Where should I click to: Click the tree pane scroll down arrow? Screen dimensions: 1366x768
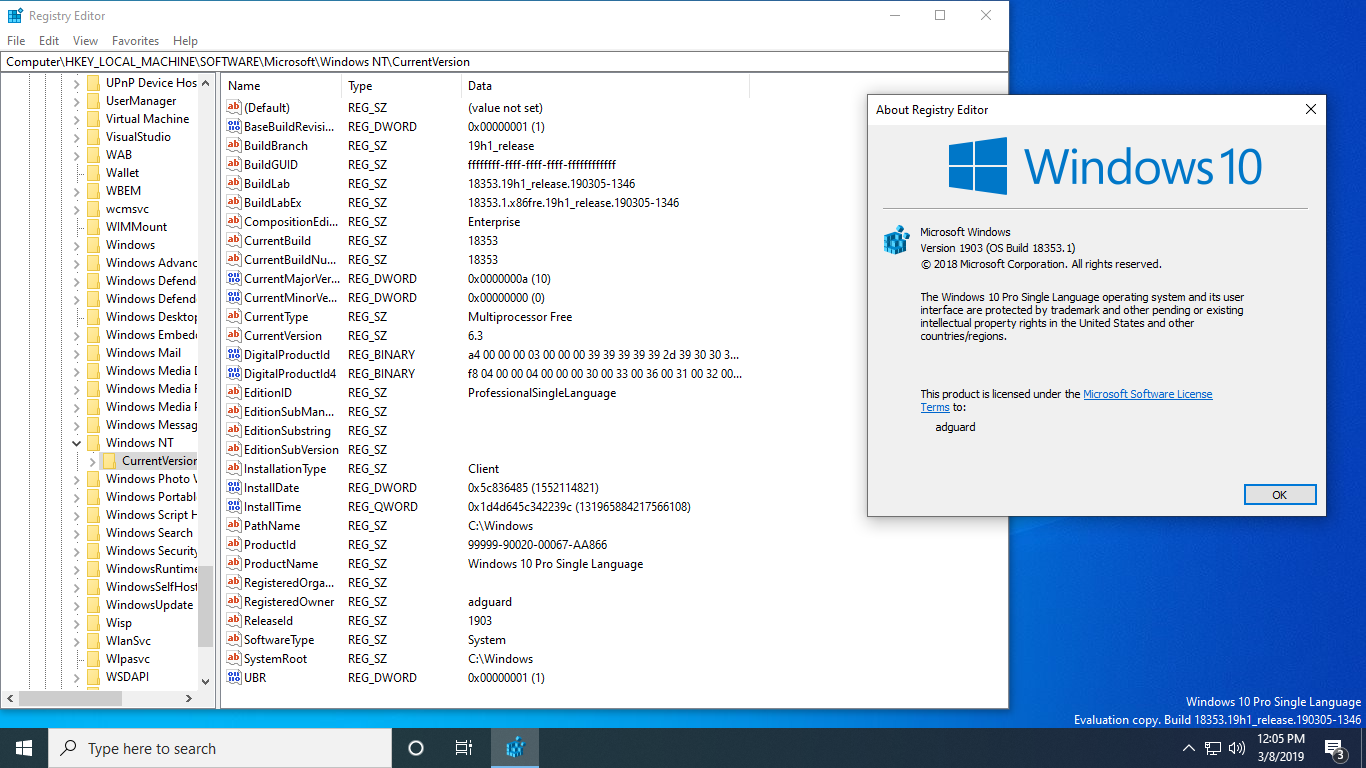point(206,681)
